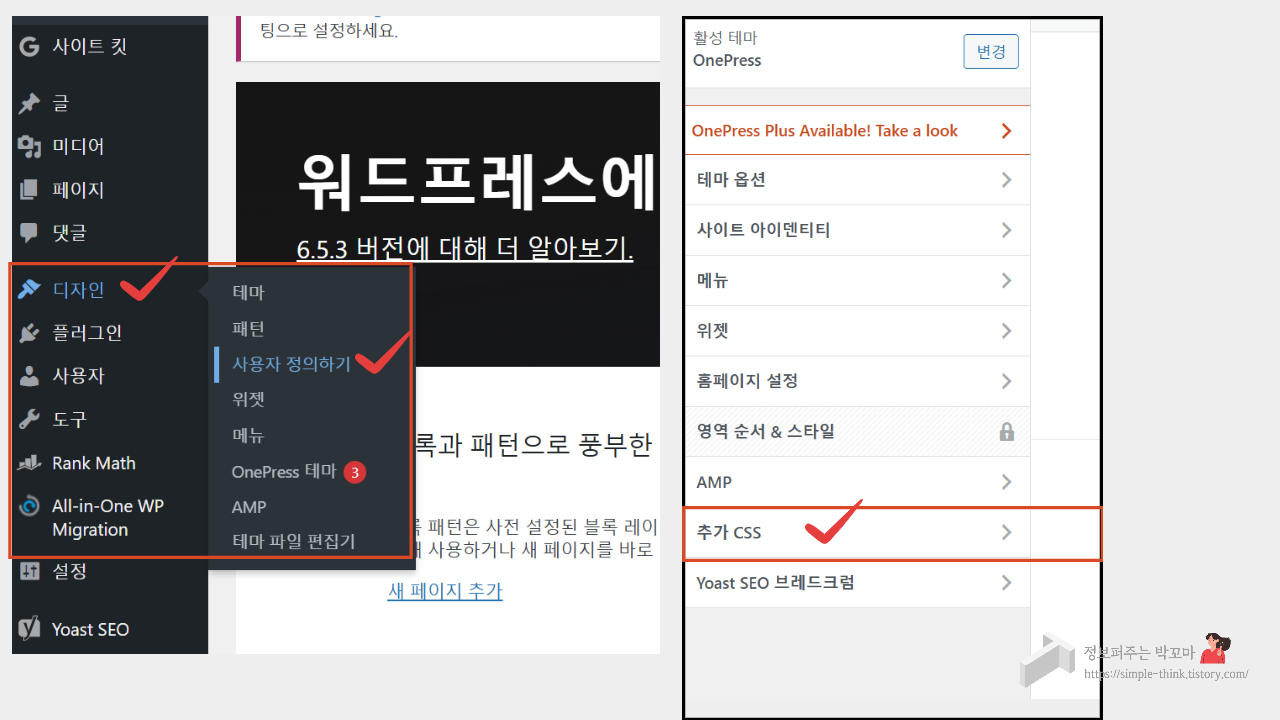Image resolution: width=1280 pixels, height=720 pixels.
Task: Select AMP in the 디자인 submenu
Action: tap(249, 507)
